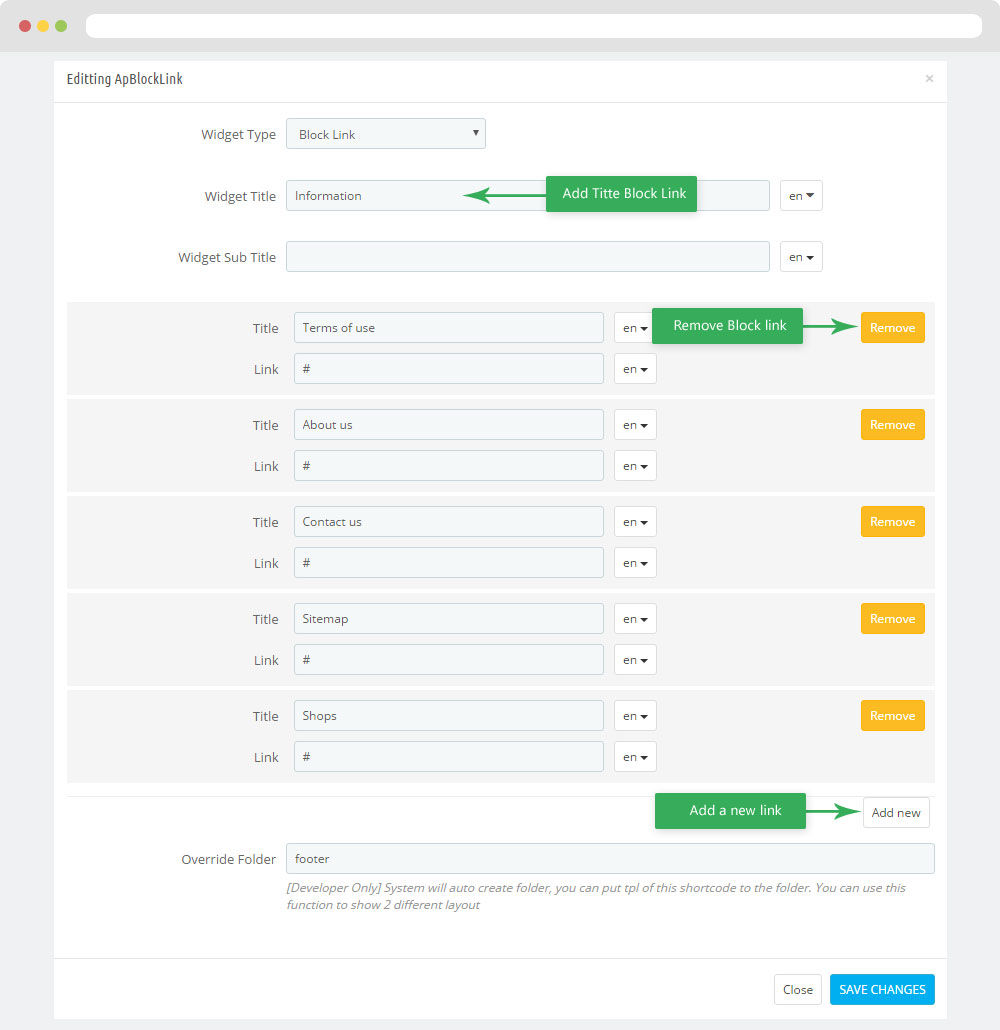Open the Widget Type dropdown
Image resolution: width=1000 pixels, height=1030 pixels.
click(386, 134)
